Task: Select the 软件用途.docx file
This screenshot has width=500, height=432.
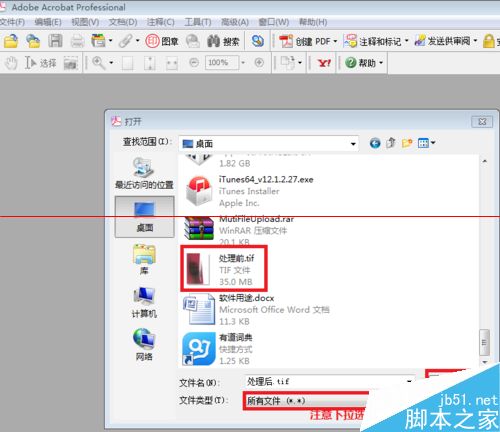Action: pyautogui.click(x=257, y=309)
